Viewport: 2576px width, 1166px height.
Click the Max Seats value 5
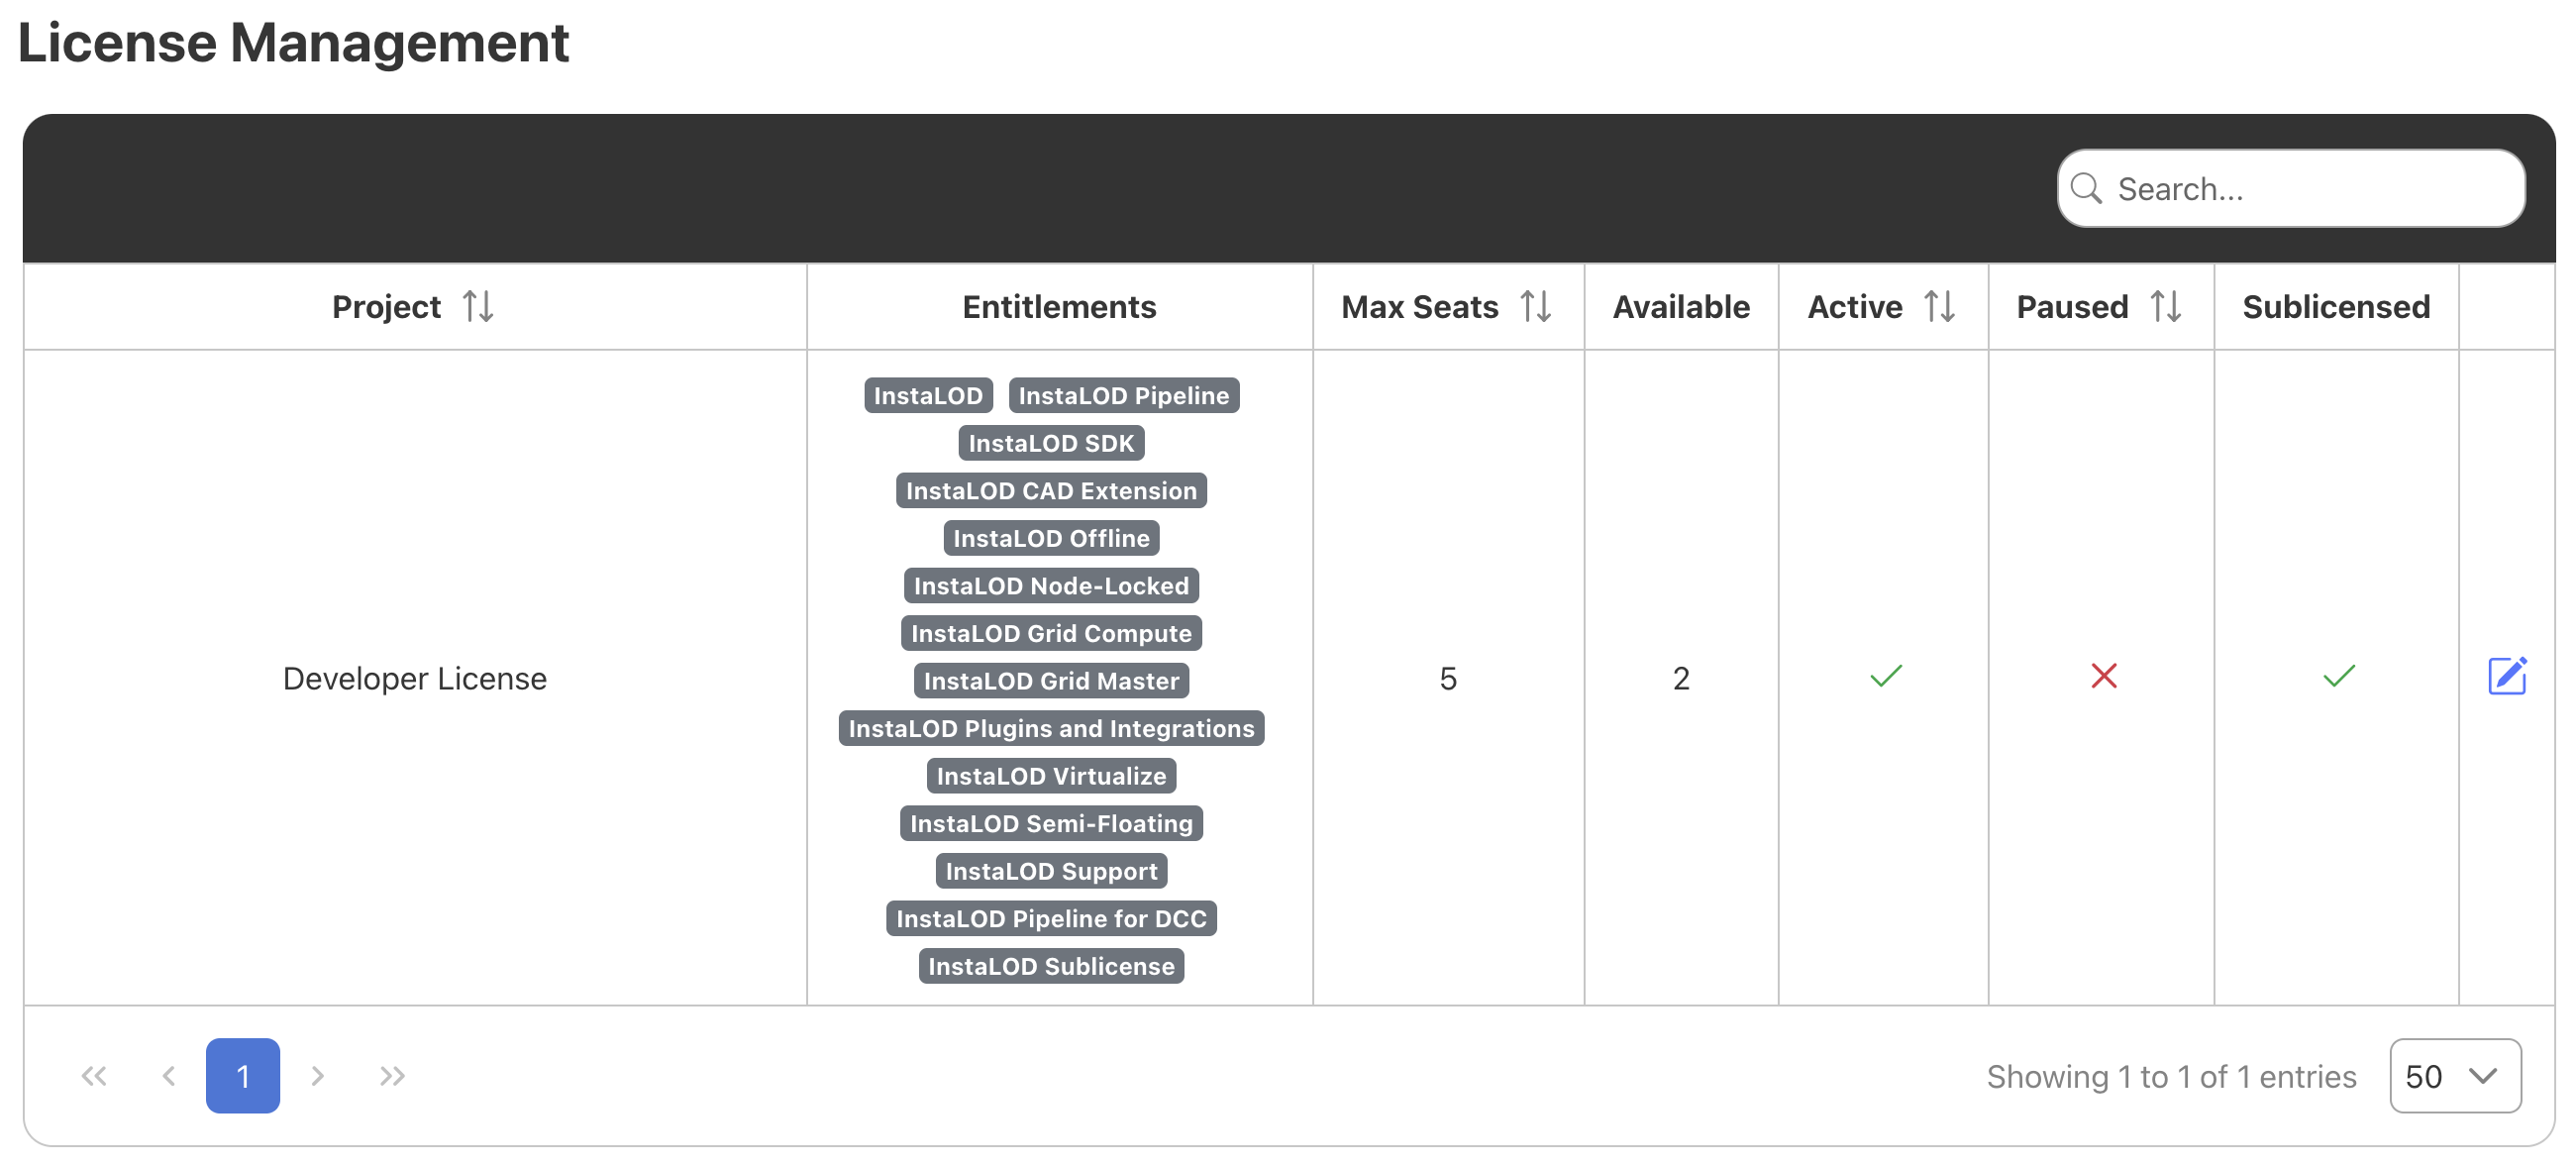1447,678
